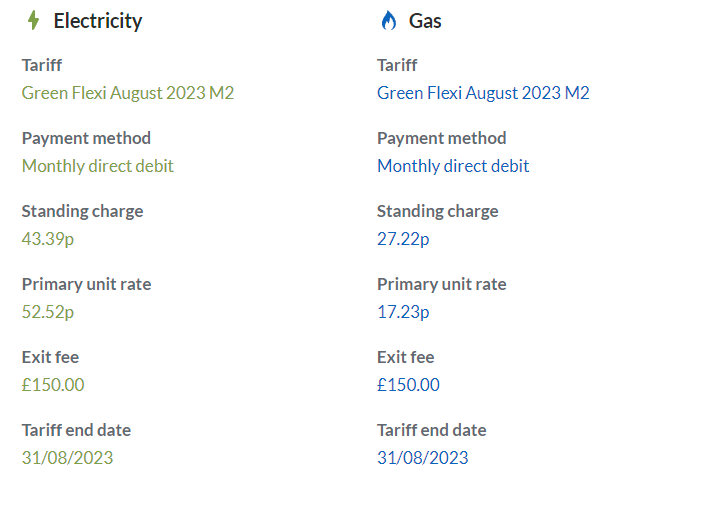Click electricity Monthly direct debit payment method
The width and height of the screenshot is (718, 505).
pyautogui.click(x=98, y=166)
